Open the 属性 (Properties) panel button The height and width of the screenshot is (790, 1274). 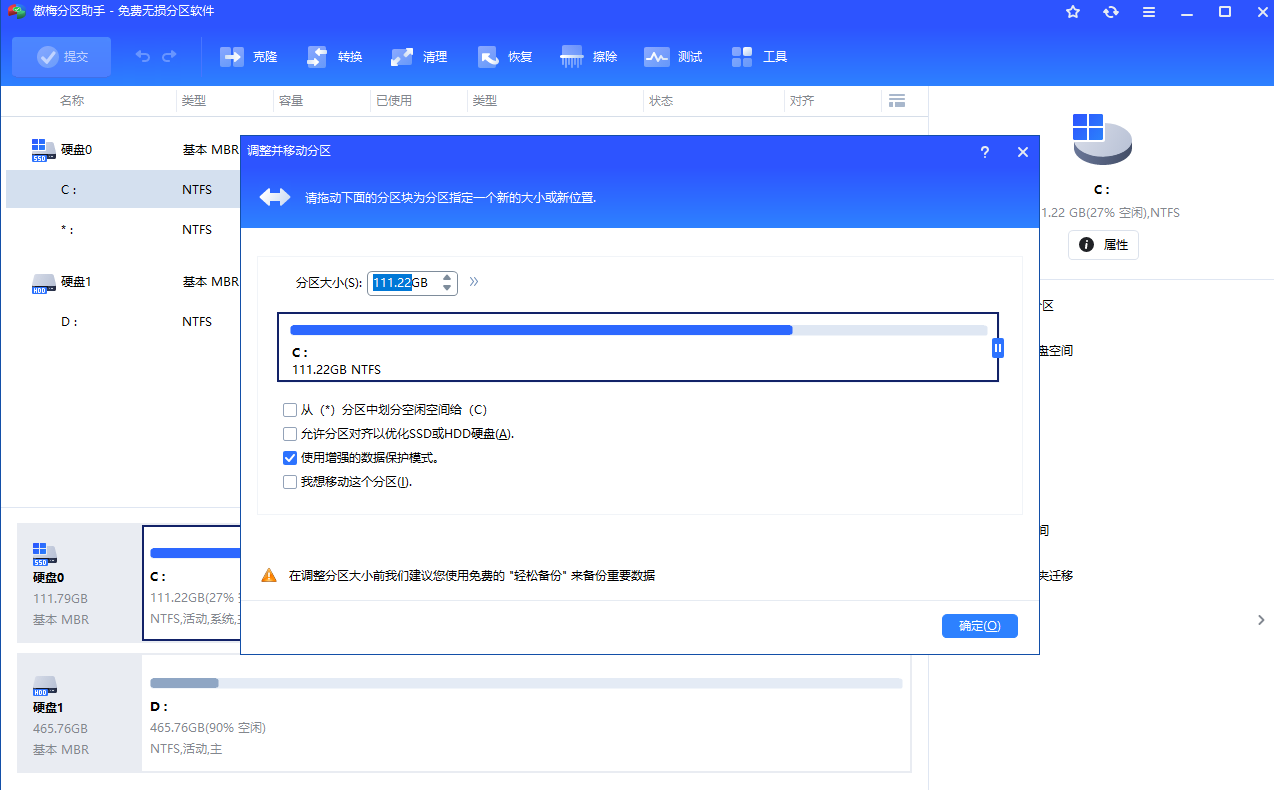click(1103, 244)
